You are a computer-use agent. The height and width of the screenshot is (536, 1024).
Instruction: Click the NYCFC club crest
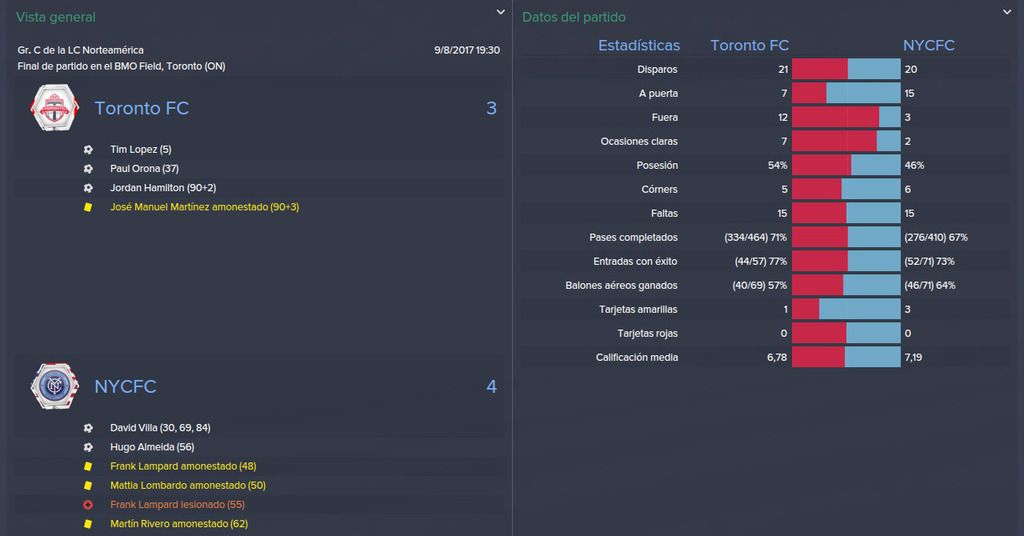tap(55, 386)
